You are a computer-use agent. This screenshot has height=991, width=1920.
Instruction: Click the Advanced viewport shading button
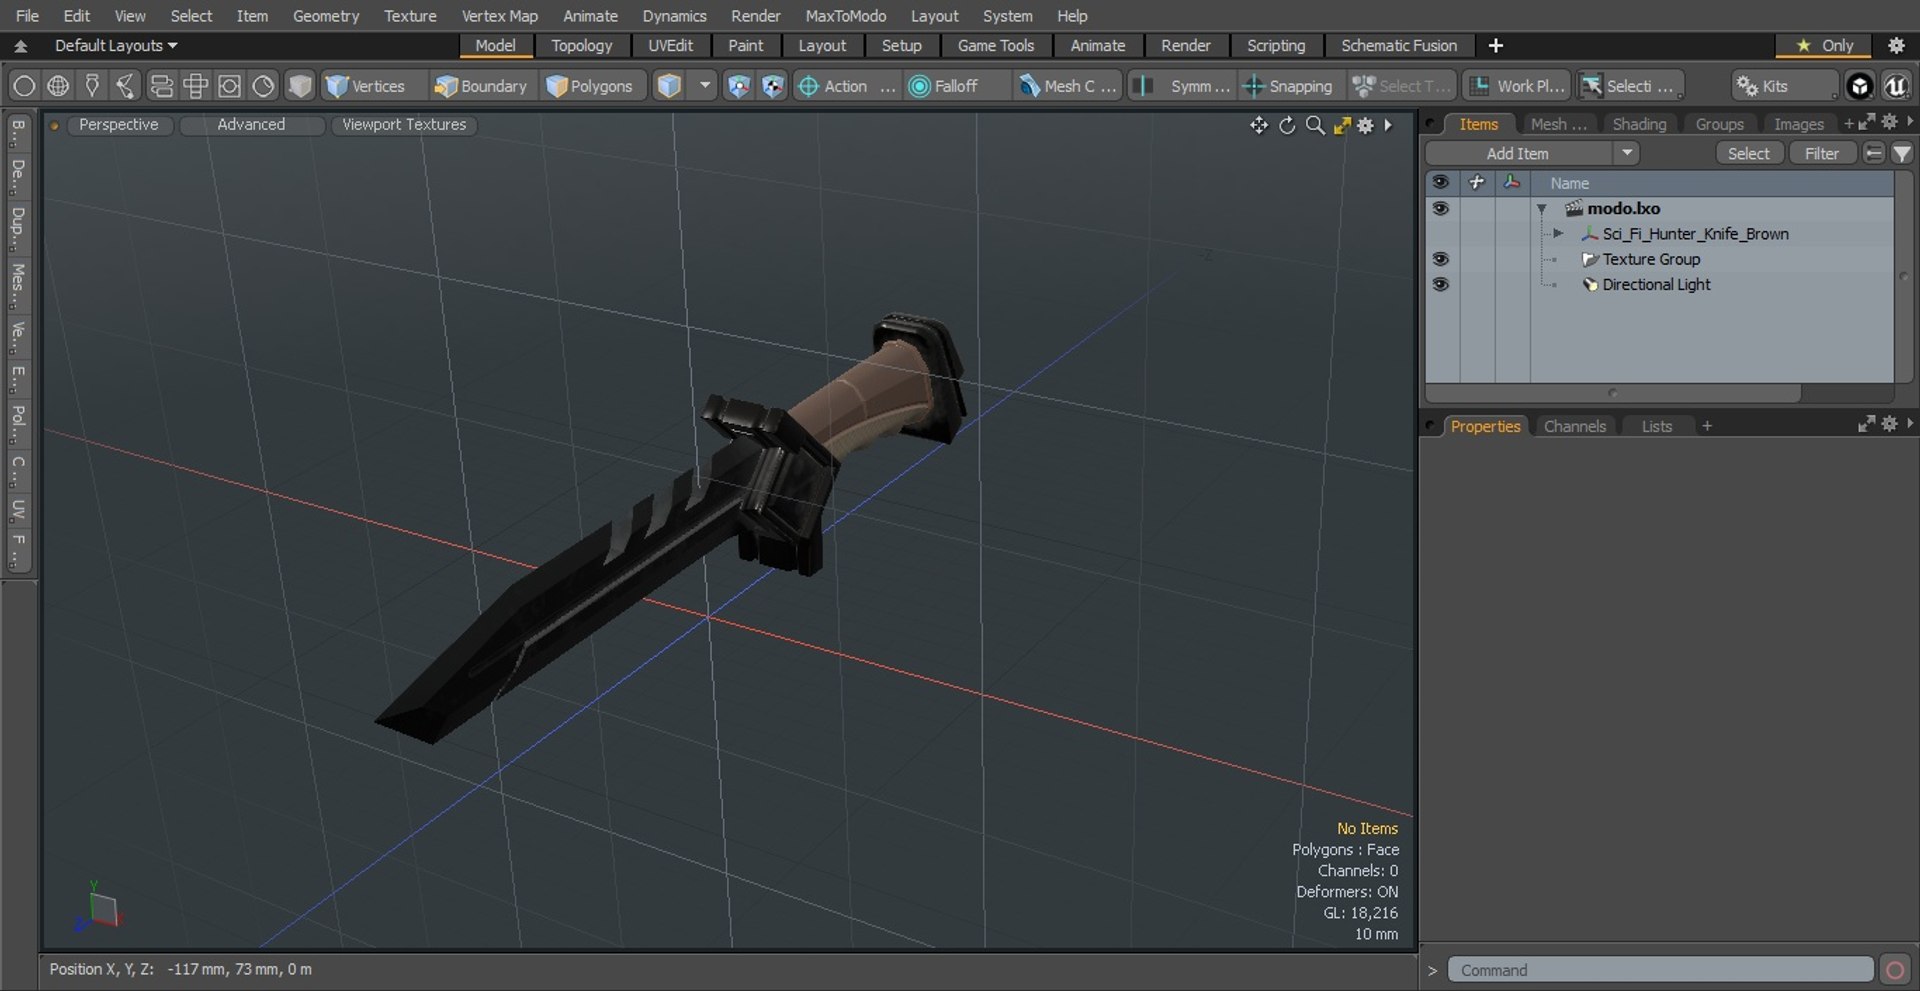pos(251,125)
